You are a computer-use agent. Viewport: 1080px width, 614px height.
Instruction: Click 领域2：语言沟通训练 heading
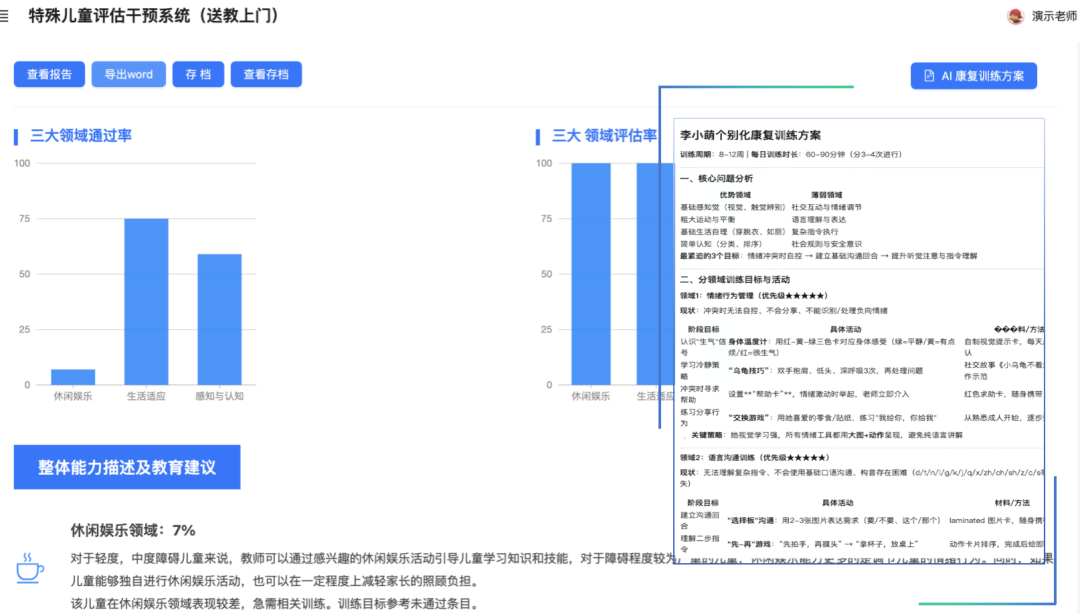point(755,458)
